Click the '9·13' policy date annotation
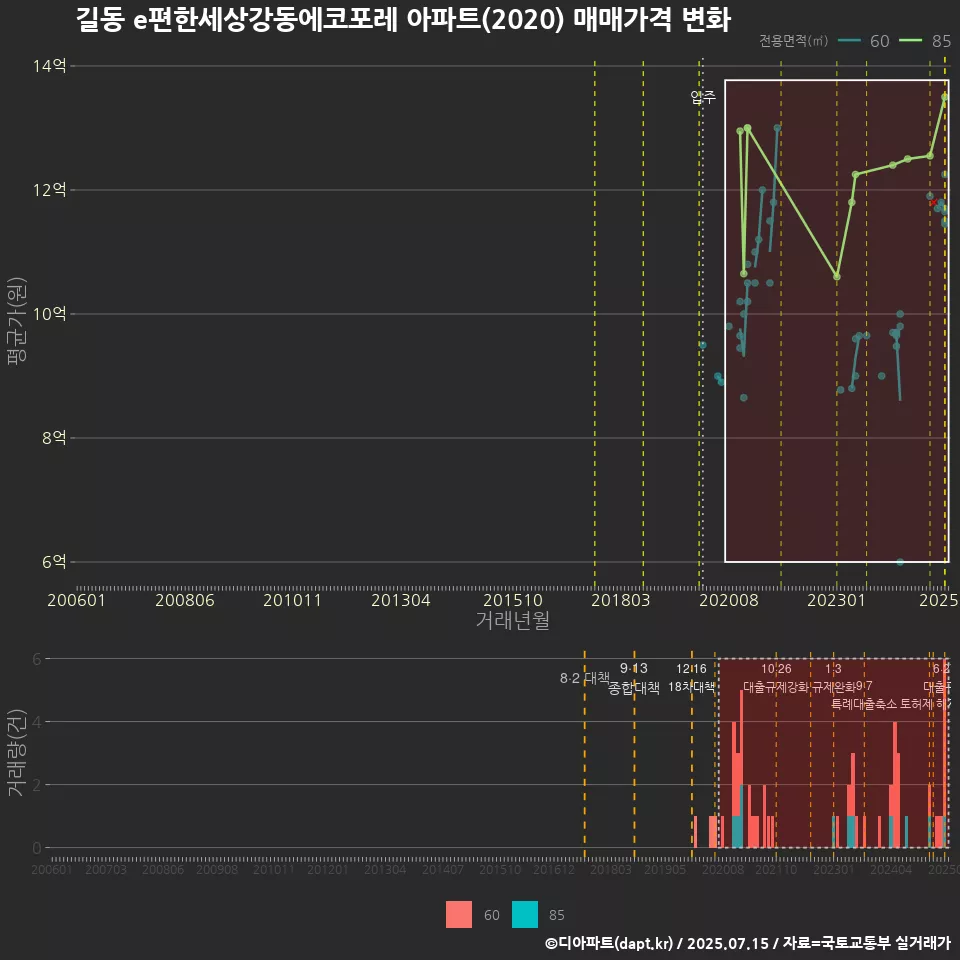The width and height of the screenshot is (960, 960). (x=634, y=669)
